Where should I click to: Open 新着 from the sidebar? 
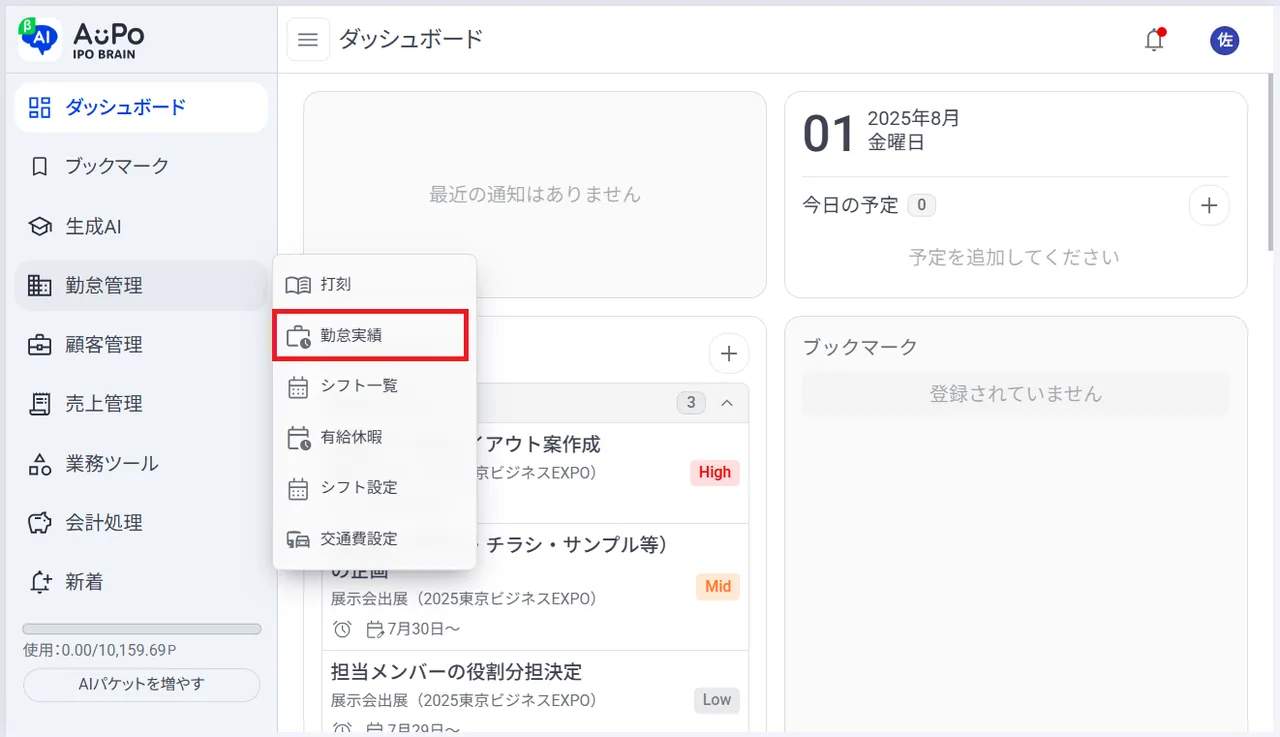click(x=141, y=582)
